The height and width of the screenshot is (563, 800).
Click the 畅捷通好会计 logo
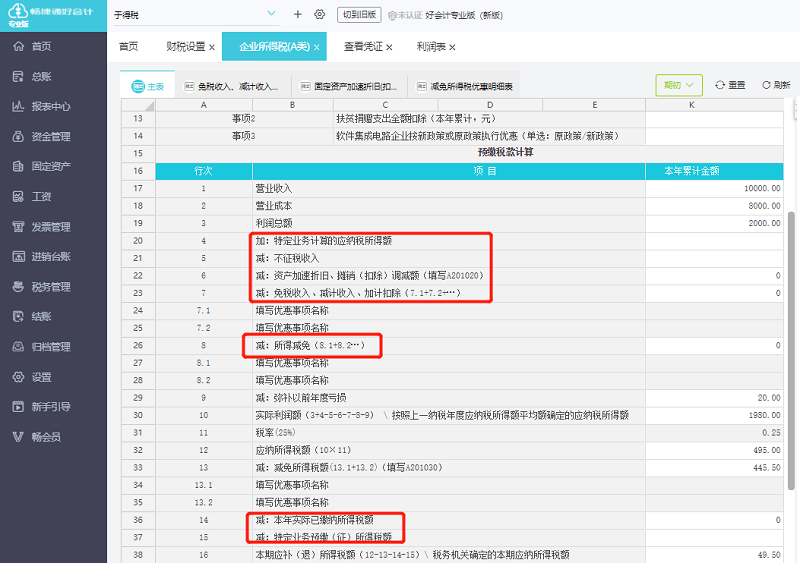click(x=51, y=15)
